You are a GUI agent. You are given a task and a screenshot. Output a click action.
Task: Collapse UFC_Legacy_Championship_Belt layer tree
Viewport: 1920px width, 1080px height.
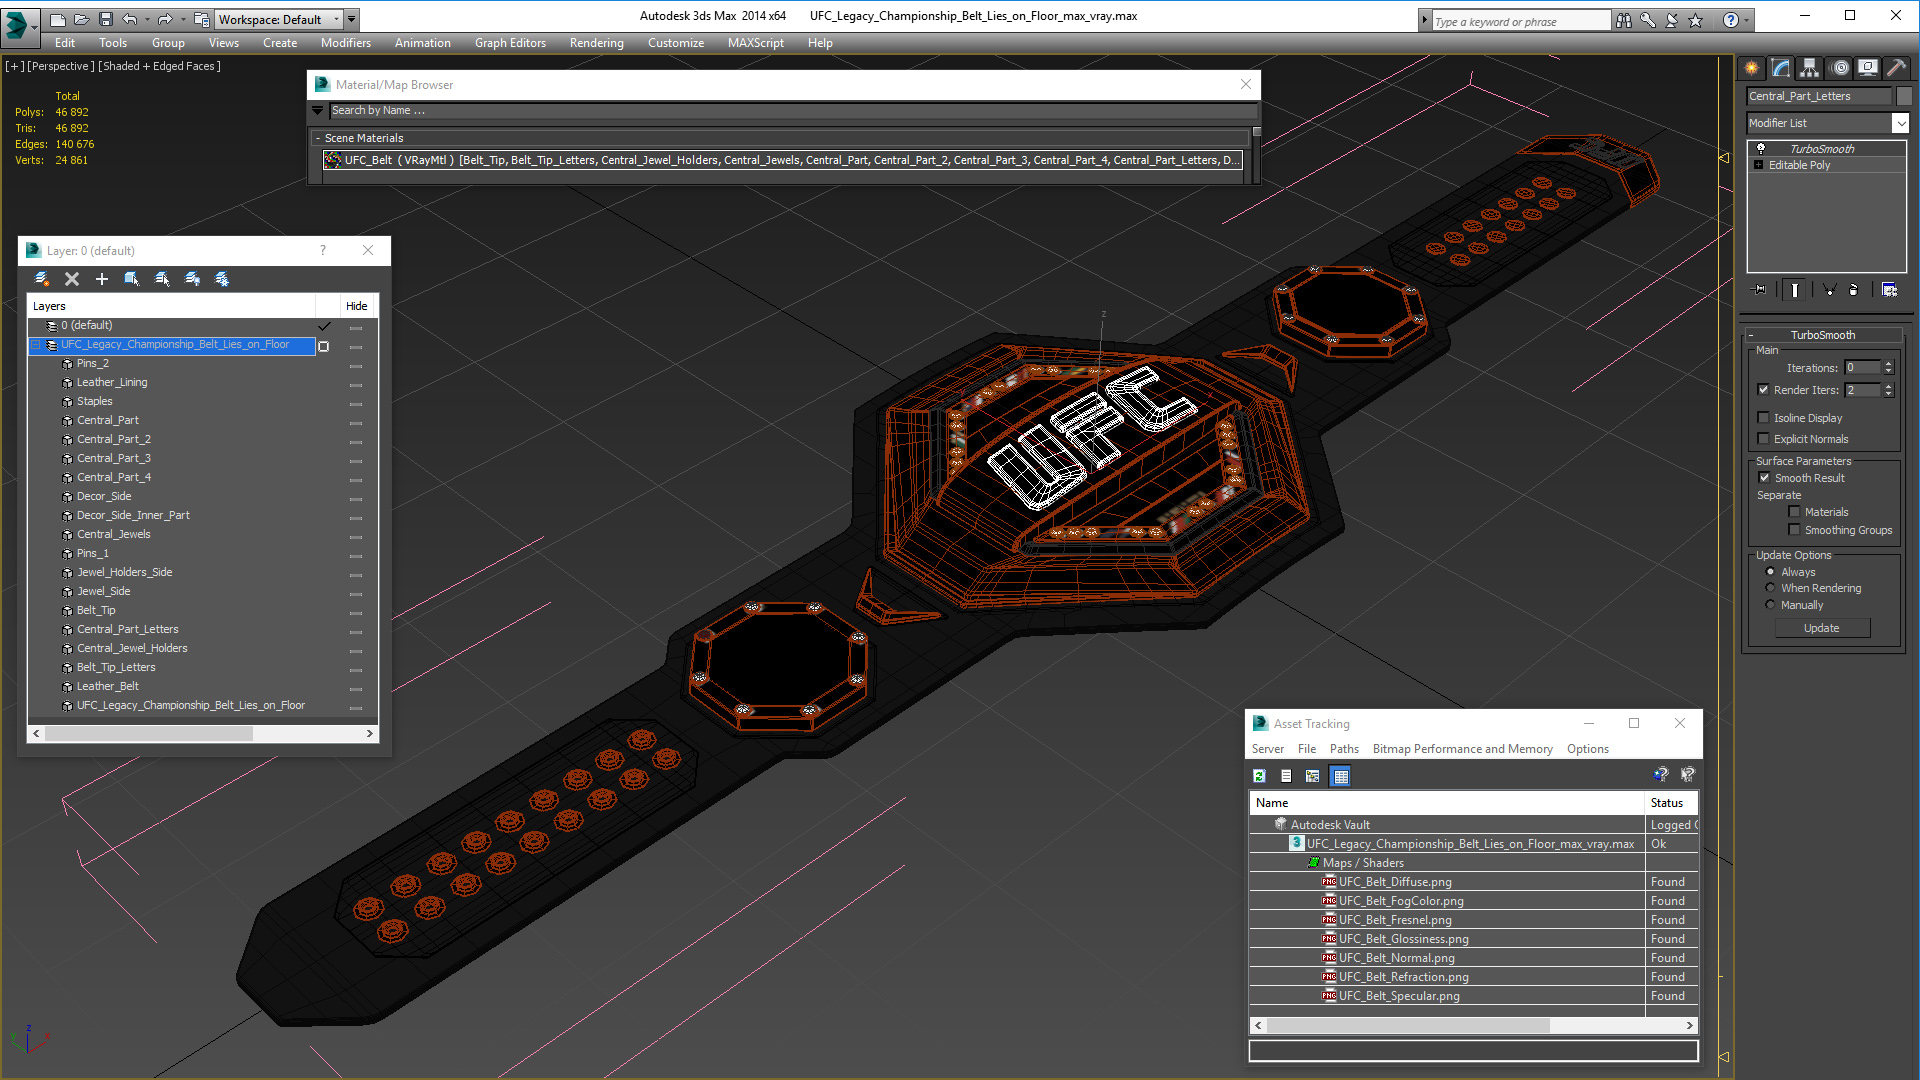pos(36,345)
